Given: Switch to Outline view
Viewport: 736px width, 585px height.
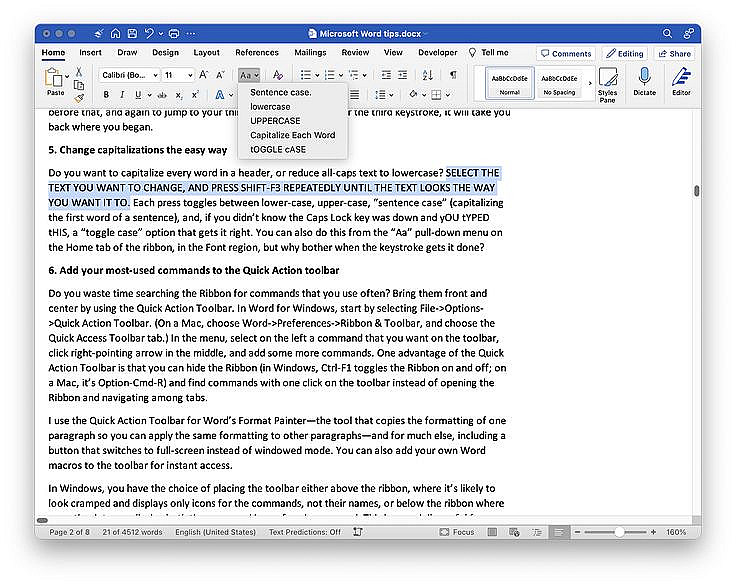Looking at the screenshot, I should [537, 532].
